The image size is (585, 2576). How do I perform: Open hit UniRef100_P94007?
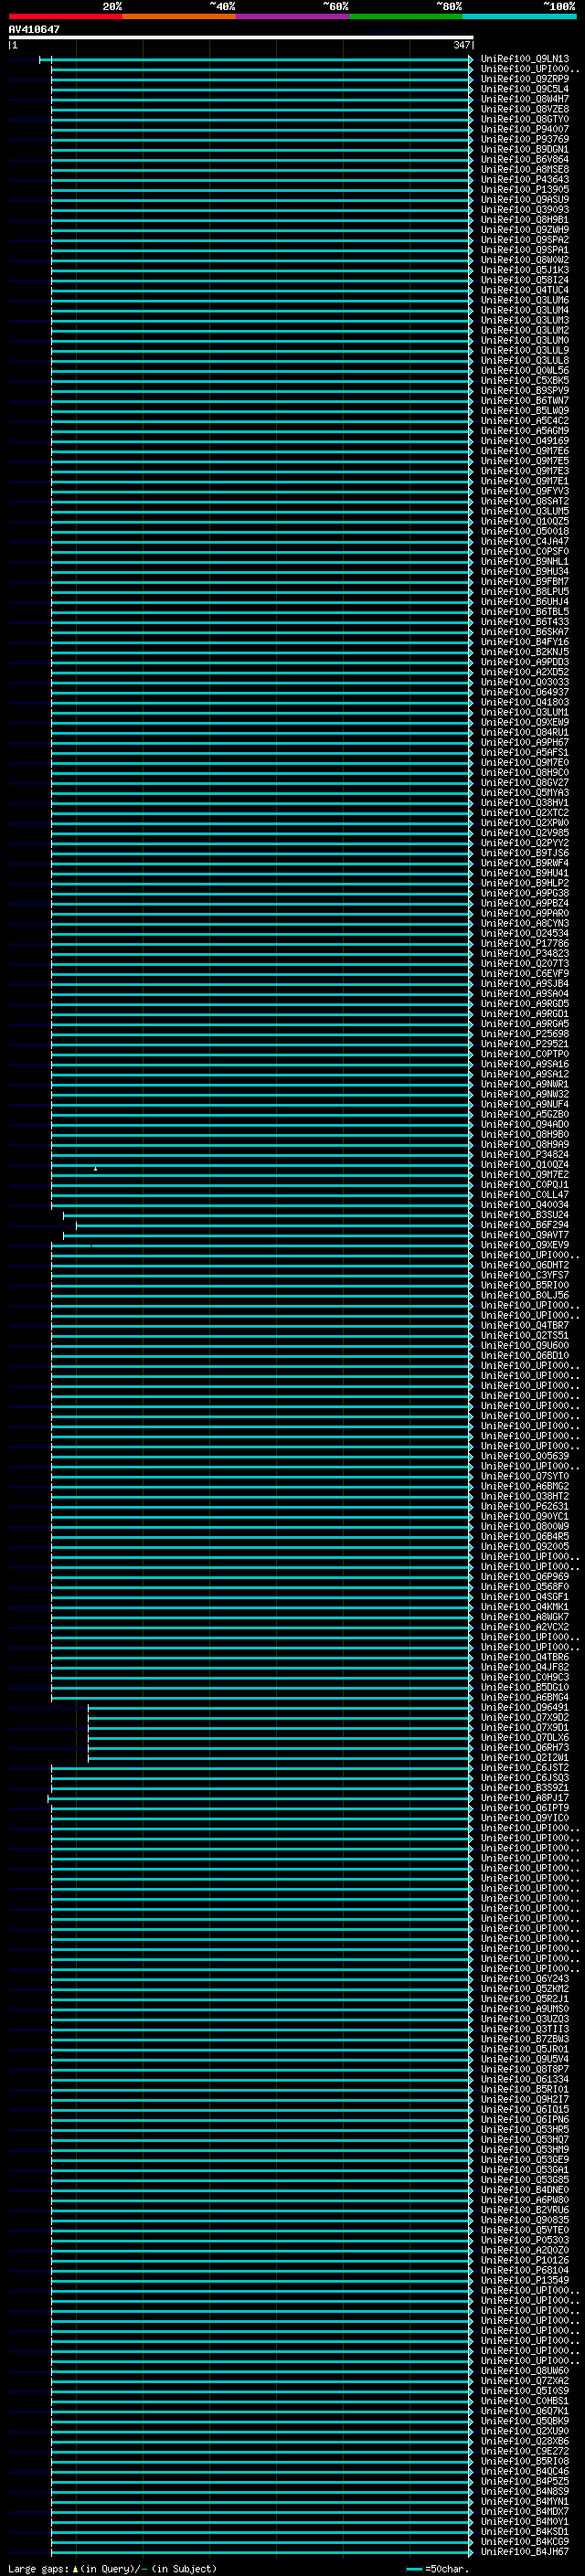525,129
